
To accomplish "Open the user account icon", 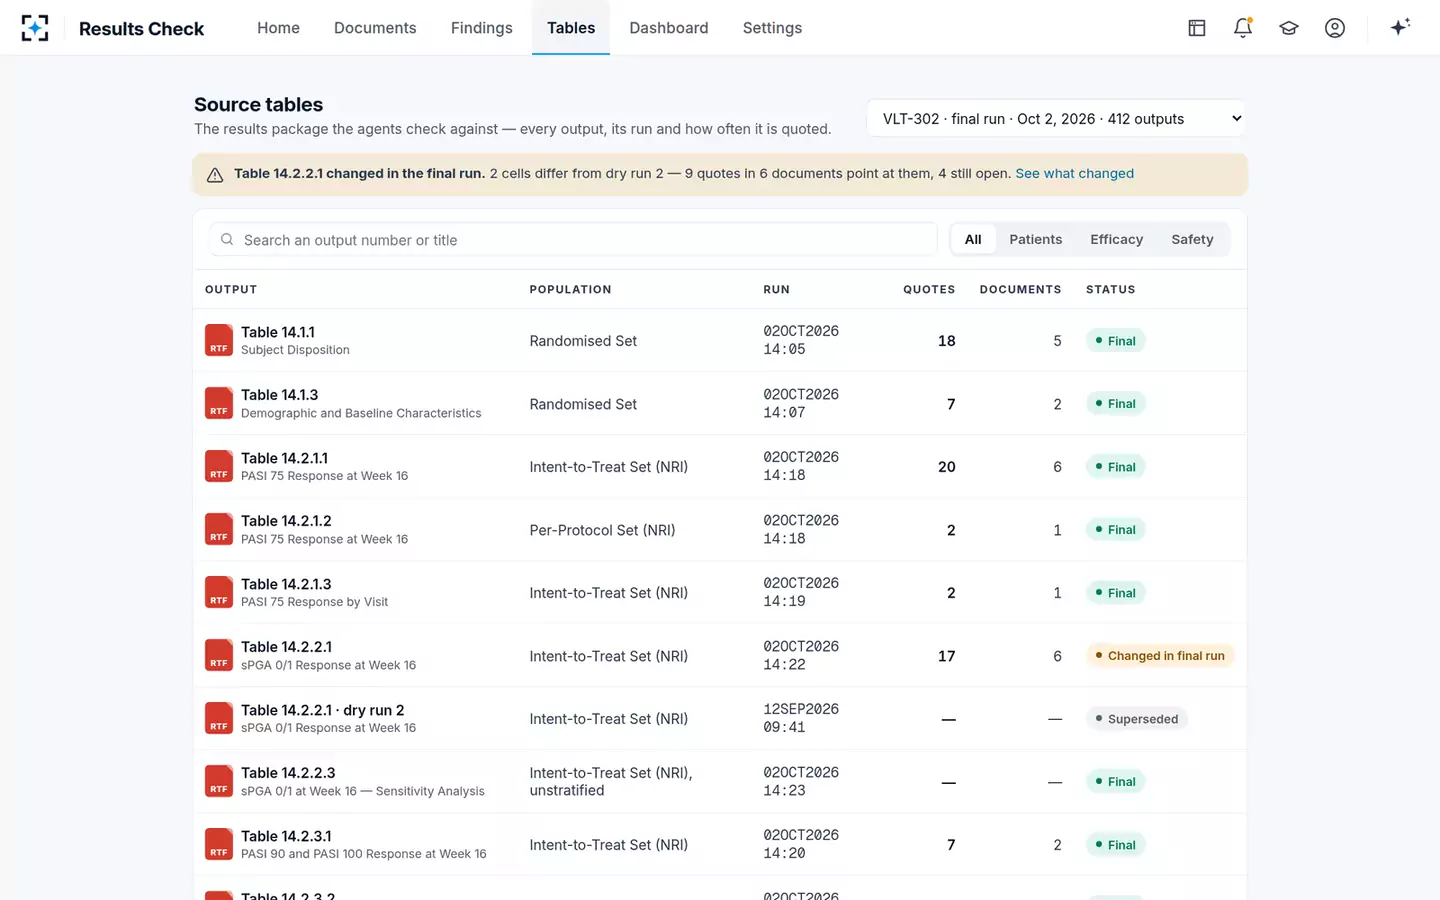I will [x=1335, y=28].
